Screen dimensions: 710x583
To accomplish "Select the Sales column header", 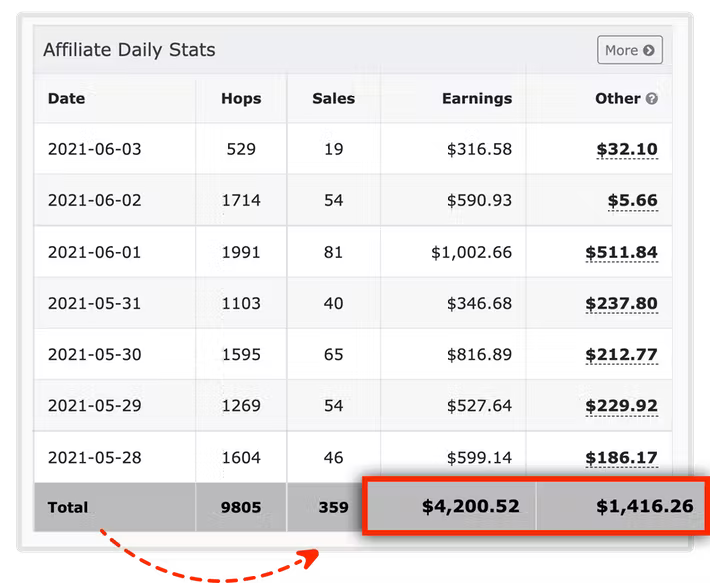I will coord(333,99).
